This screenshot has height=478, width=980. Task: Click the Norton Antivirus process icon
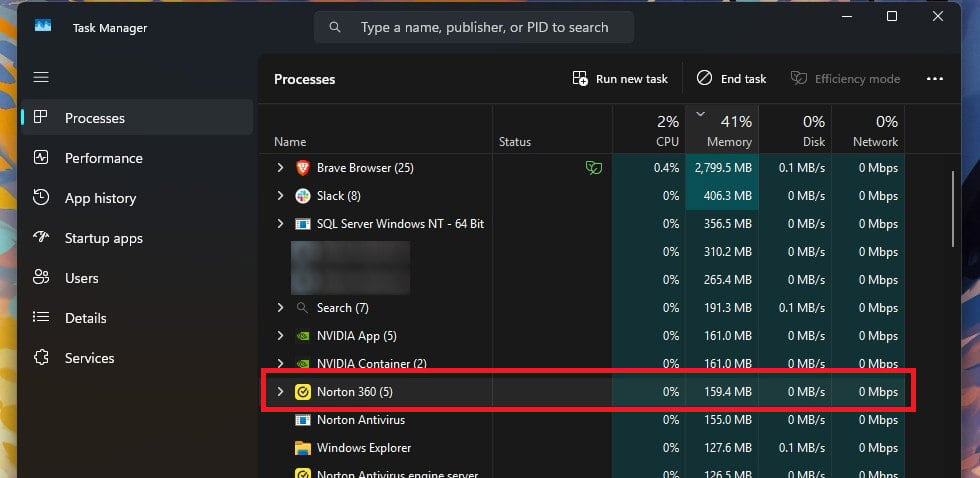pos(302,420)
